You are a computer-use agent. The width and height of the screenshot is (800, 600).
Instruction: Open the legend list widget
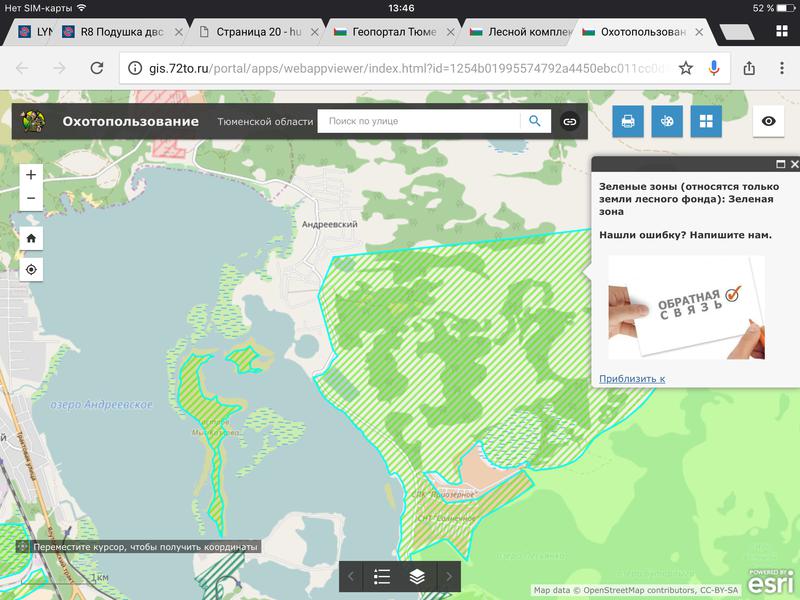point(382,576)
